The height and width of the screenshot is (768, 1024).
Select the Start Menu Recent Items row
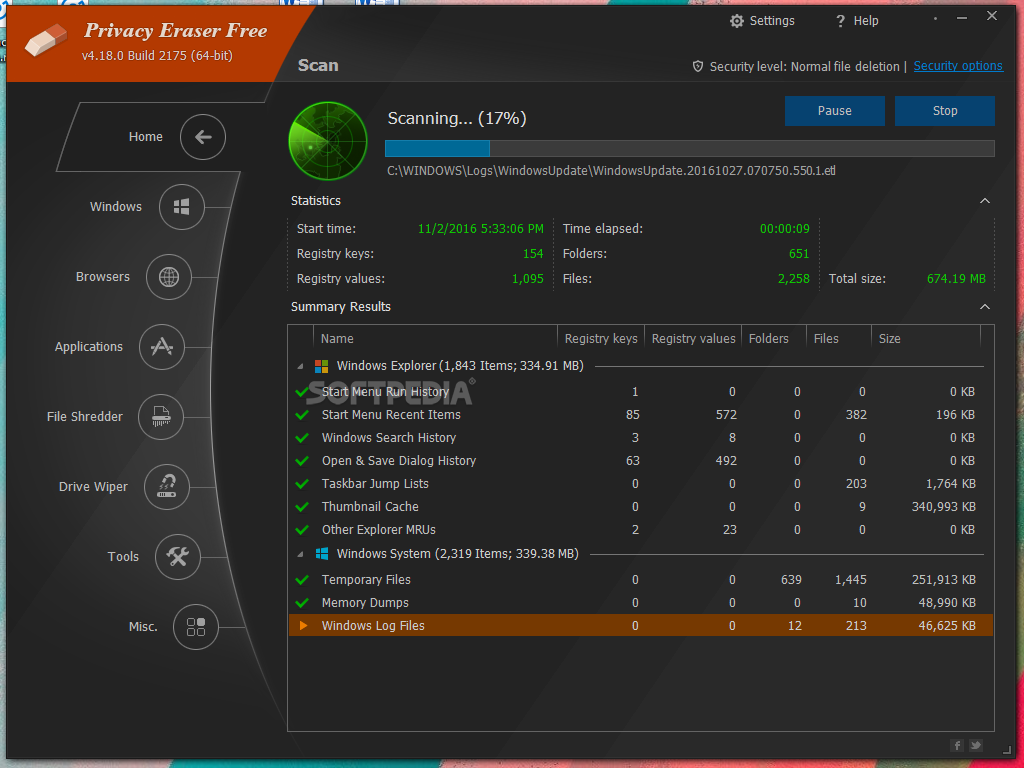(641, 415)
